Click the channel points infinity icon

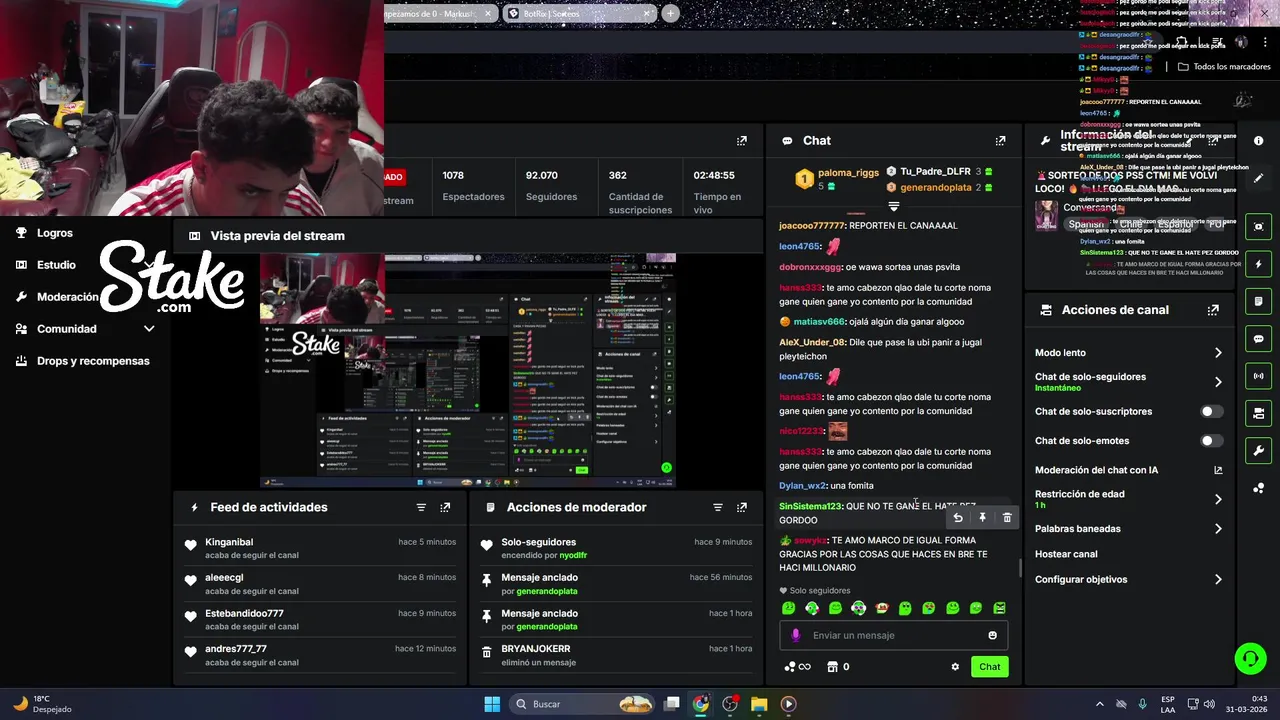(797, 667)
